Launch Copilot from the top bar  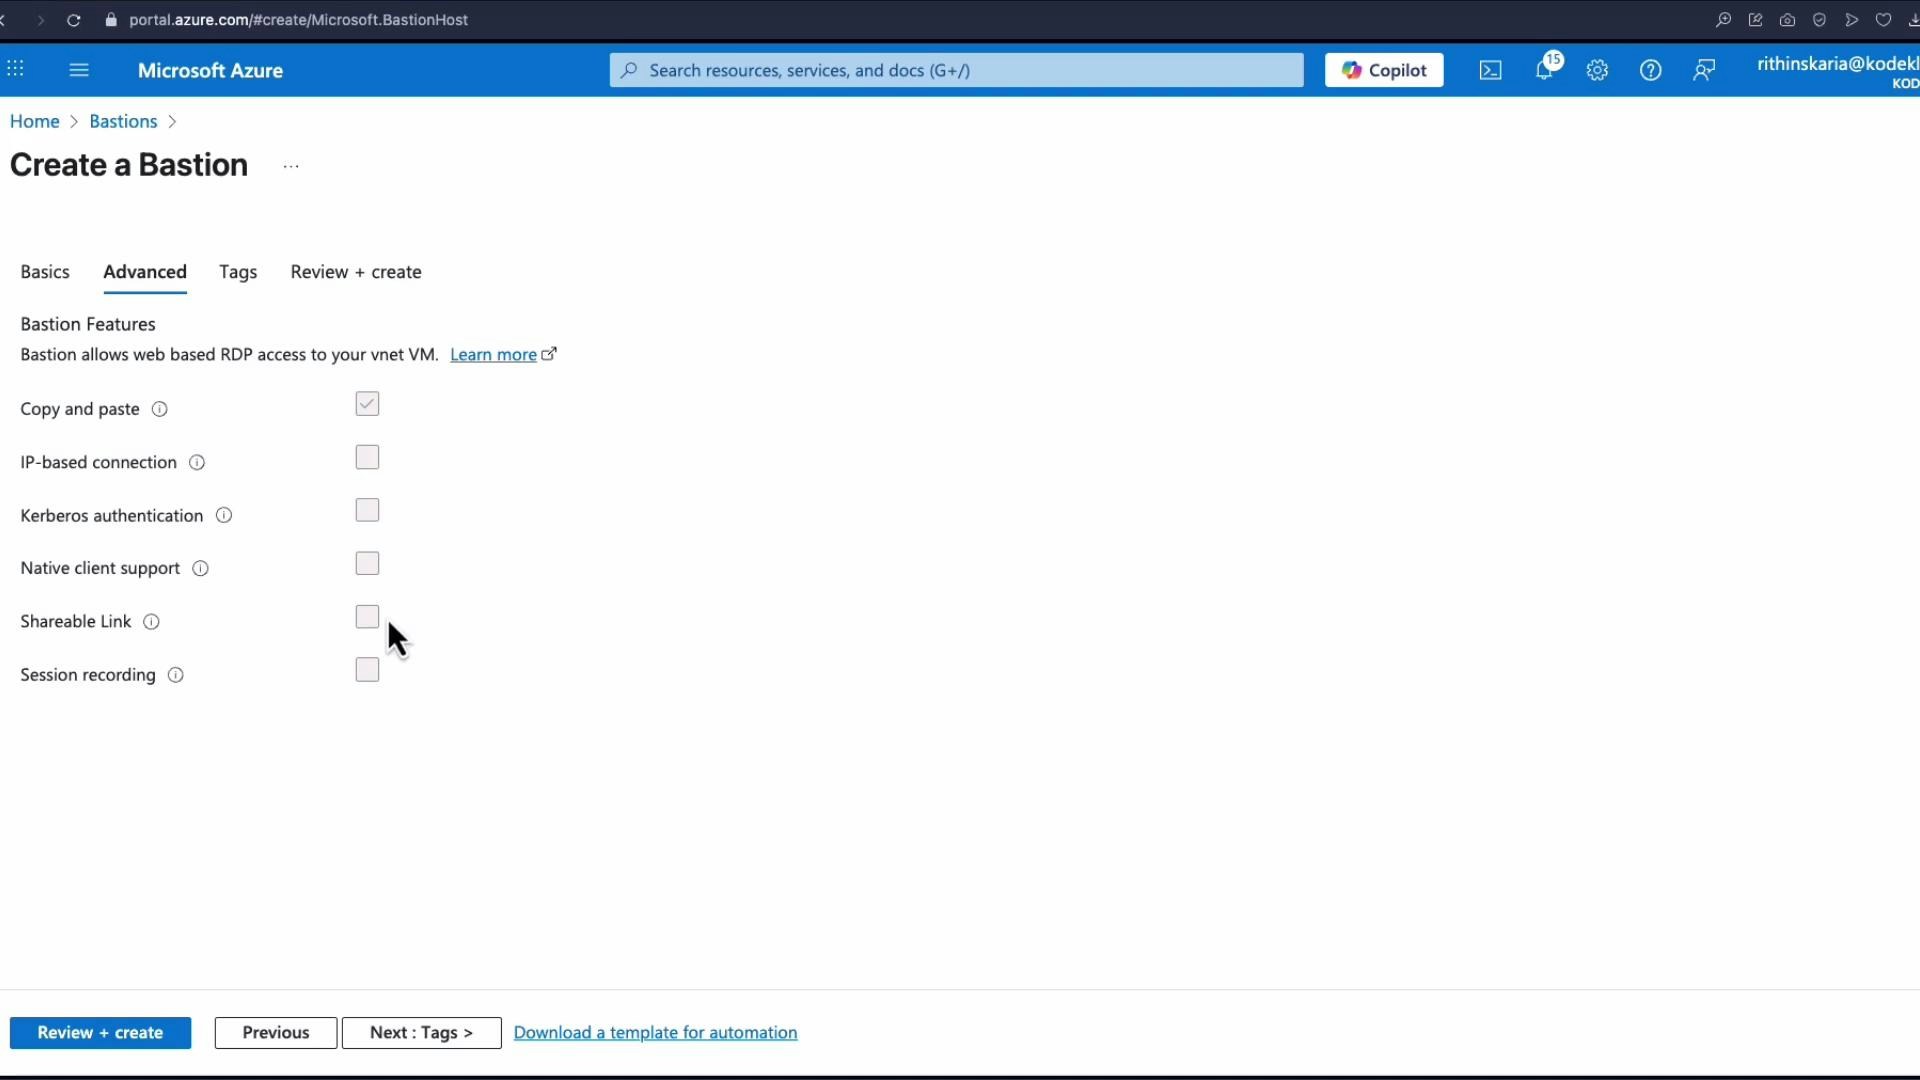pos(1384,70)
